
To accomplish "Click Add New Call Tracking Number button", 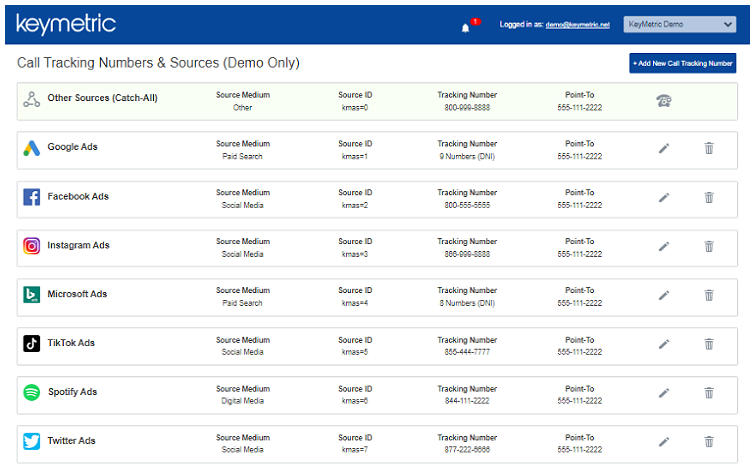I will [x=682, y=63].
